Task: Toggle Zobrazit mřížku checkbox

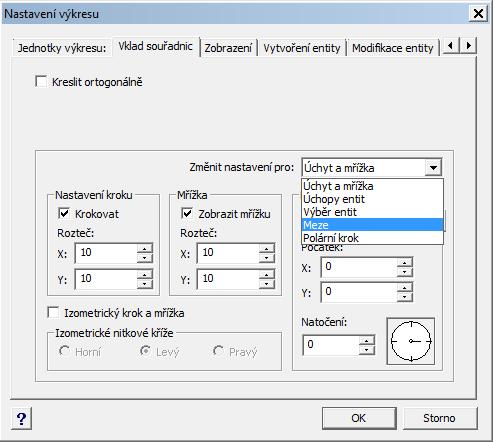Action: 187,213
